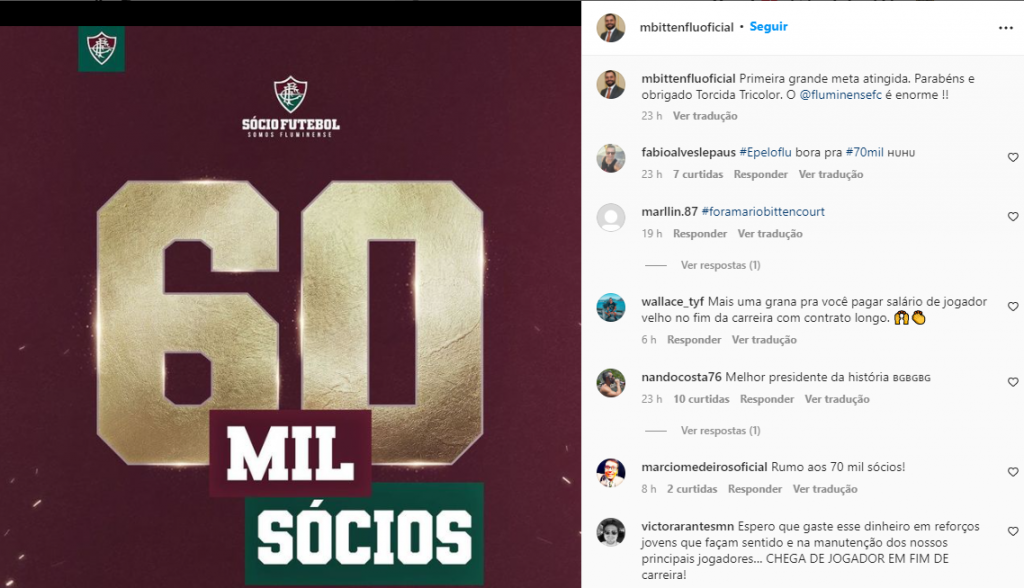Open marciomedeirosoficial's profile avatar
Screen dimensions: 1024x588
click(x=611, y=473)
